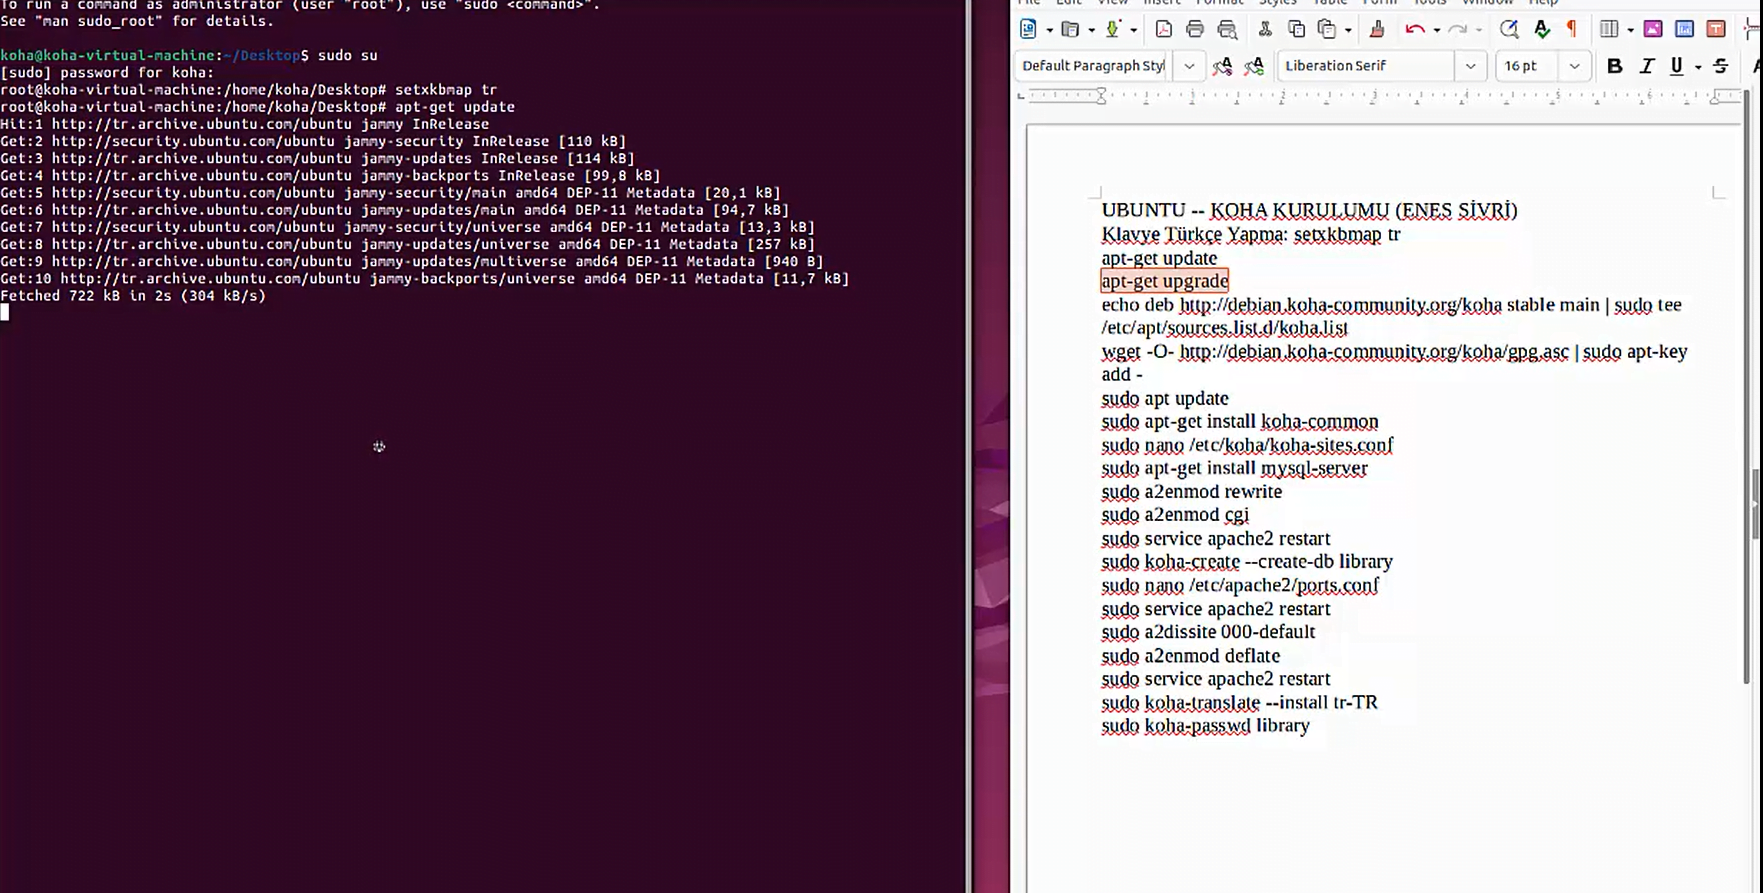Viewport: 1763px width, 893px height.
Task: Toggle Formatting Marks paragraph symbol
Action: click(x=1572, y=30)
